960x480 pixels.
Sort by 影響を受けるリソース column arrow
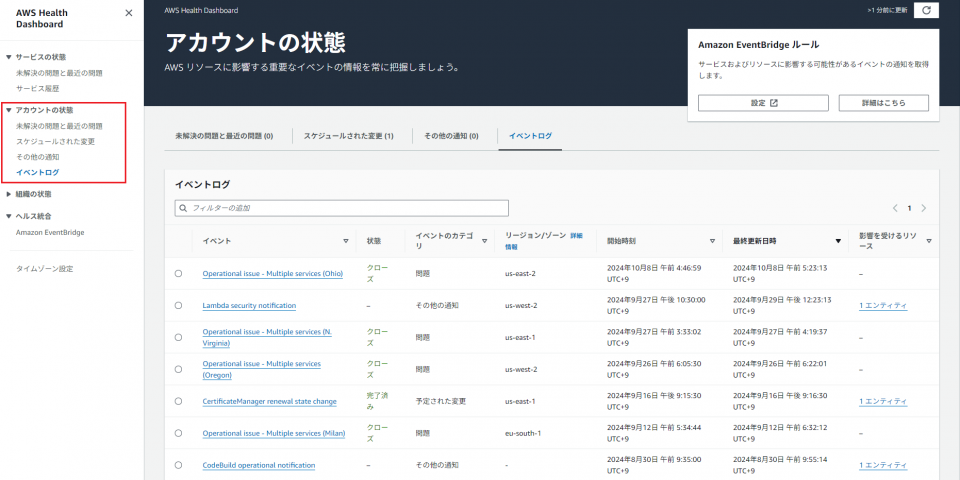(x=929, y=241)
